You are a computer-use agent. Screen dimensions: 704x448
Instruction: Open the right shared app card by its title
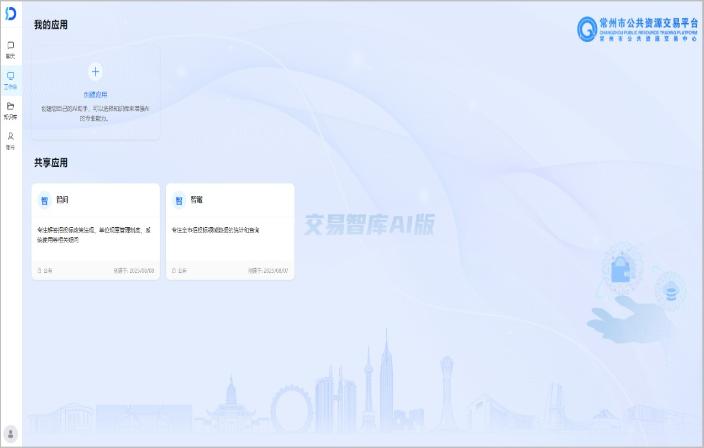pos(197,200)
